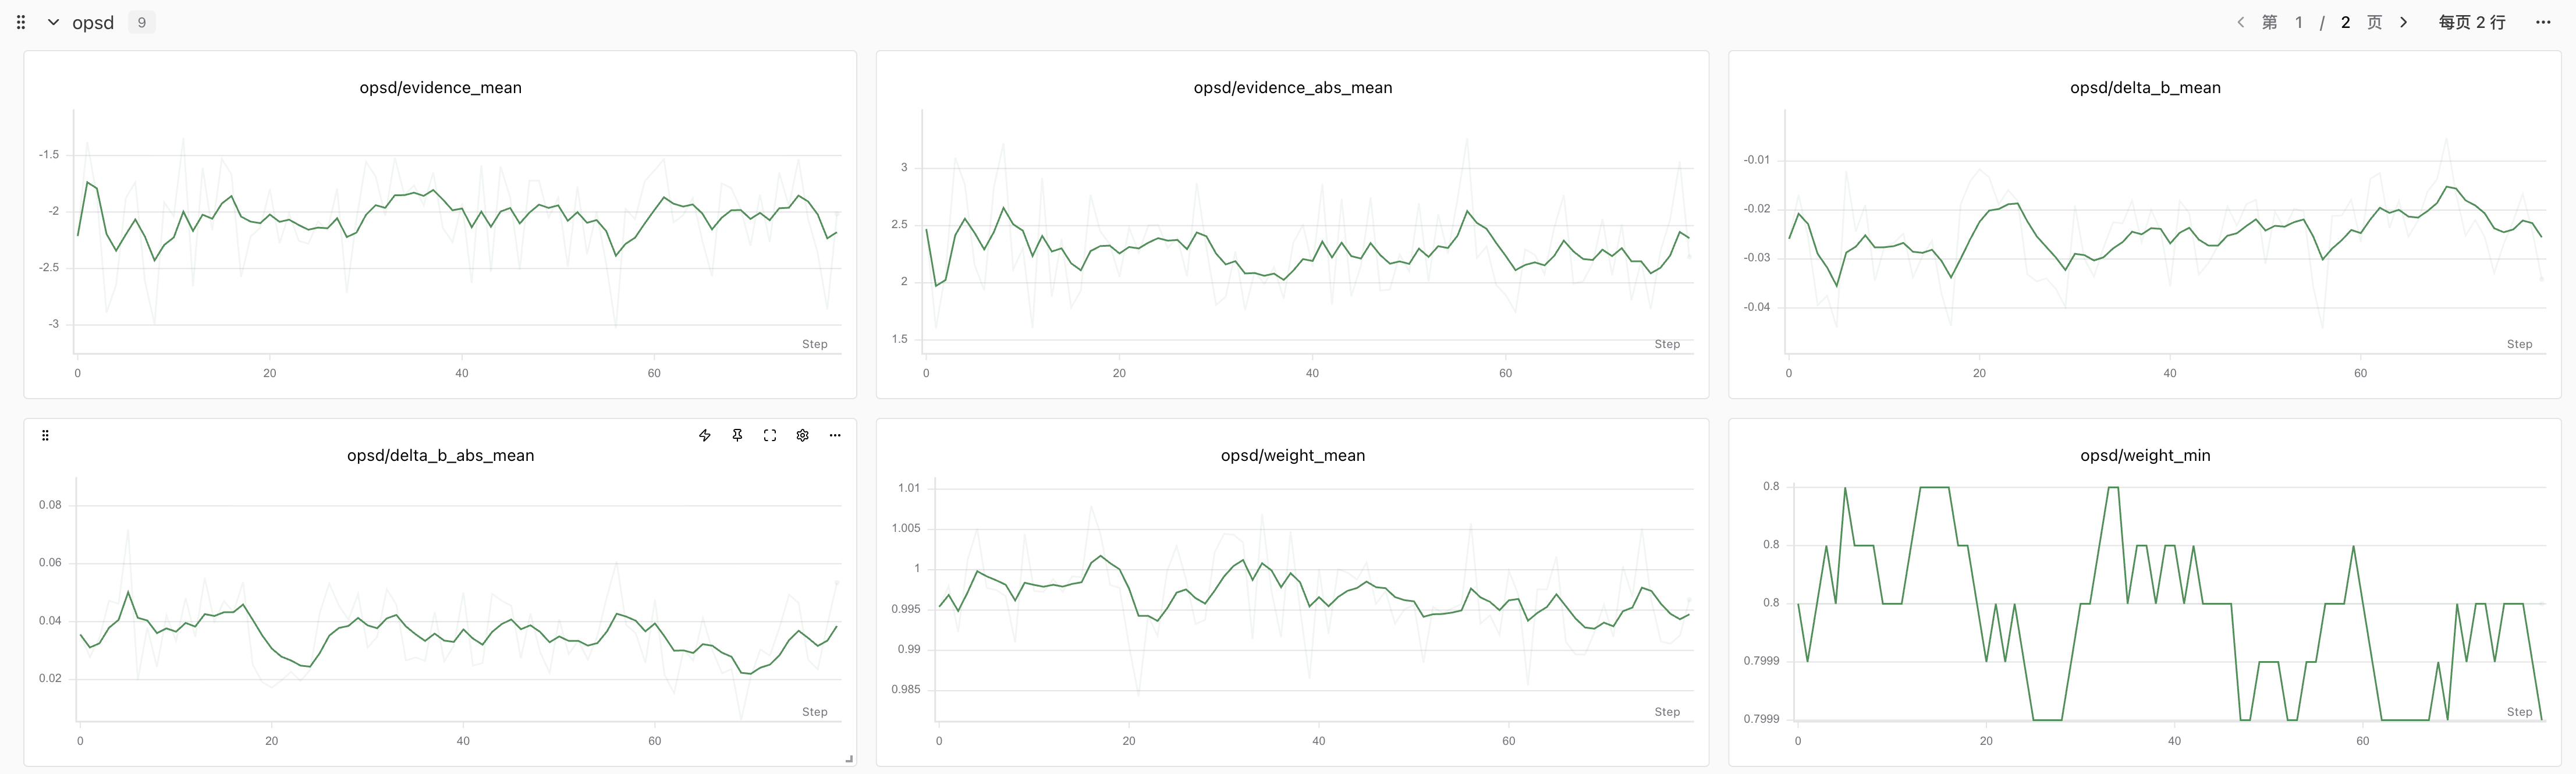Click the current page number 1 field
The height and width of the screenshot is (774, 2576).
click(x=2299, y=22)
